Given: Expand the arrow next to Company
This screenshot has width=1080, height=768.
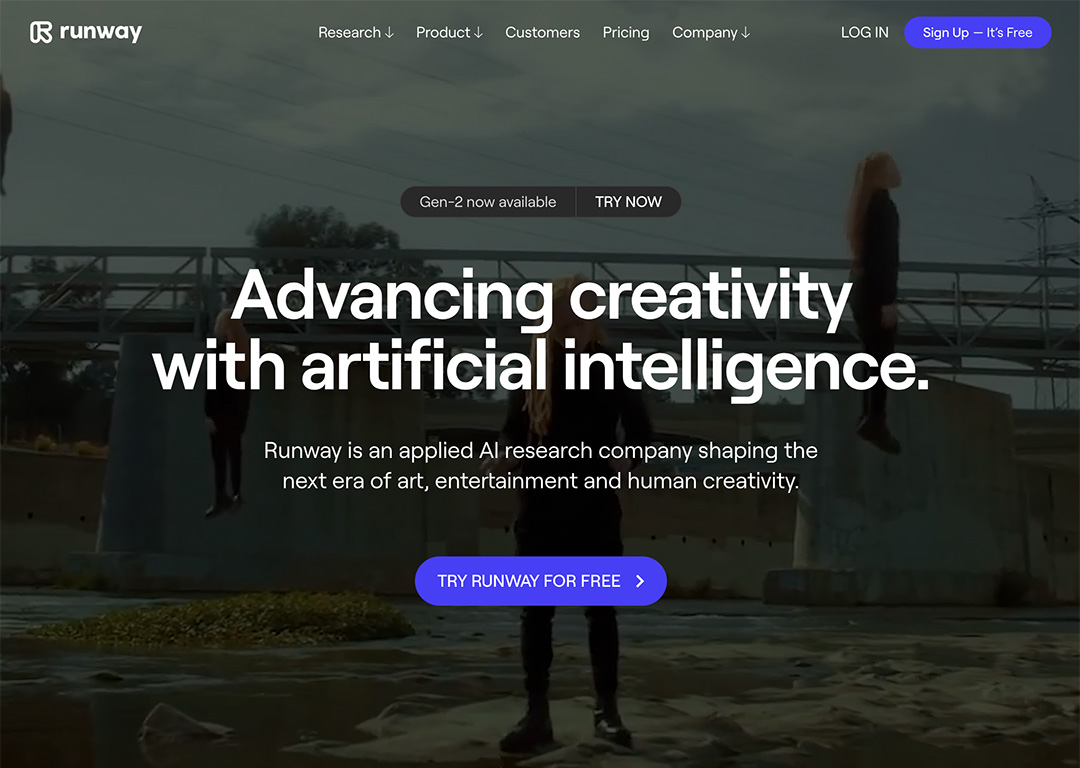Looking at the screenshot, I should click(745, 32).
